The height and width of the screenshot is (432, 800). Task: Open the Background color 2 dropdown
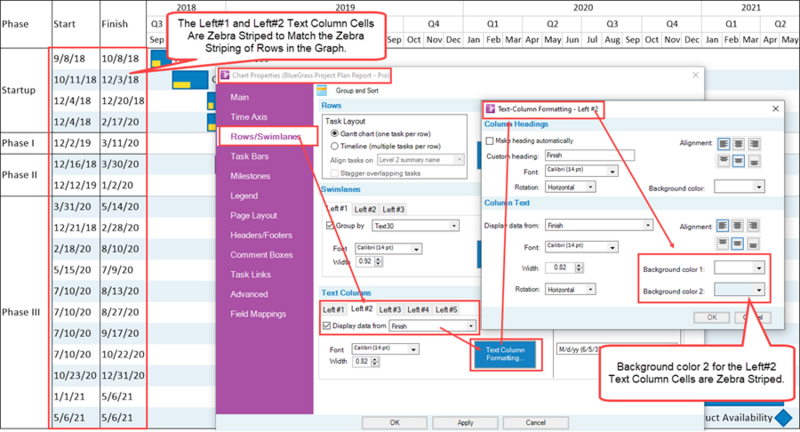739,290
